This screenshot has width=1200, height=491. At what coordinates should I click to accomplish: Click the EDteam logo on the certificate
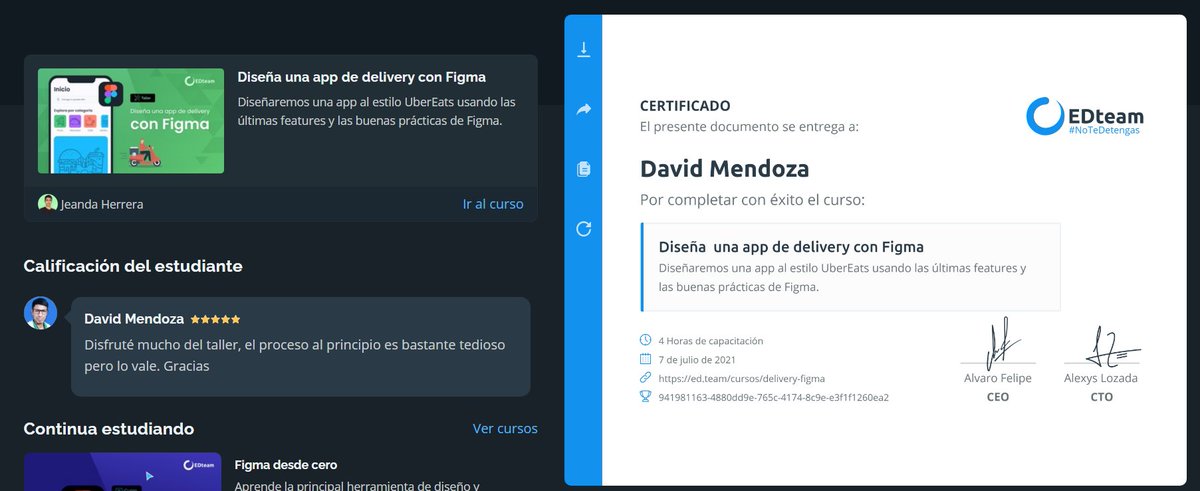click(x=1085, y=116)
